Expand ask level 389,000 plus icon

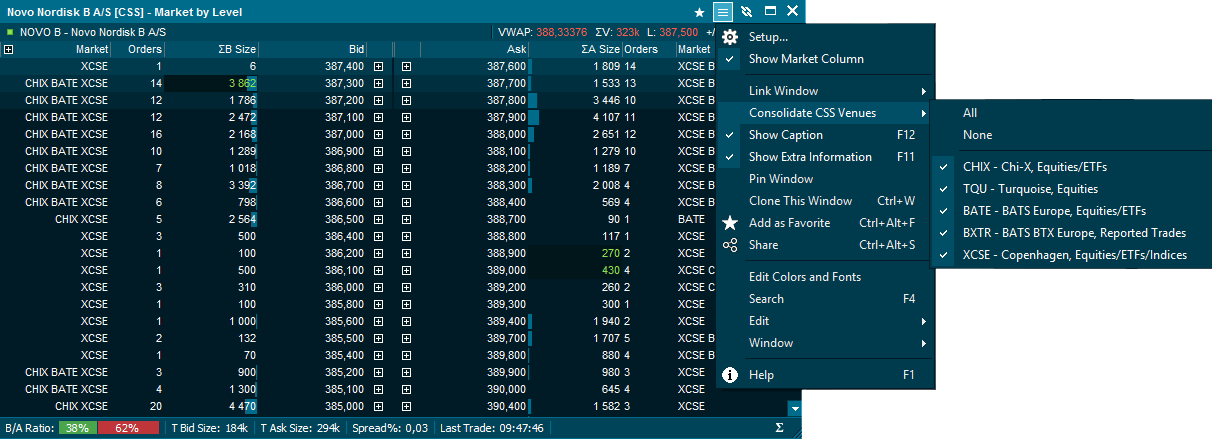406,270
